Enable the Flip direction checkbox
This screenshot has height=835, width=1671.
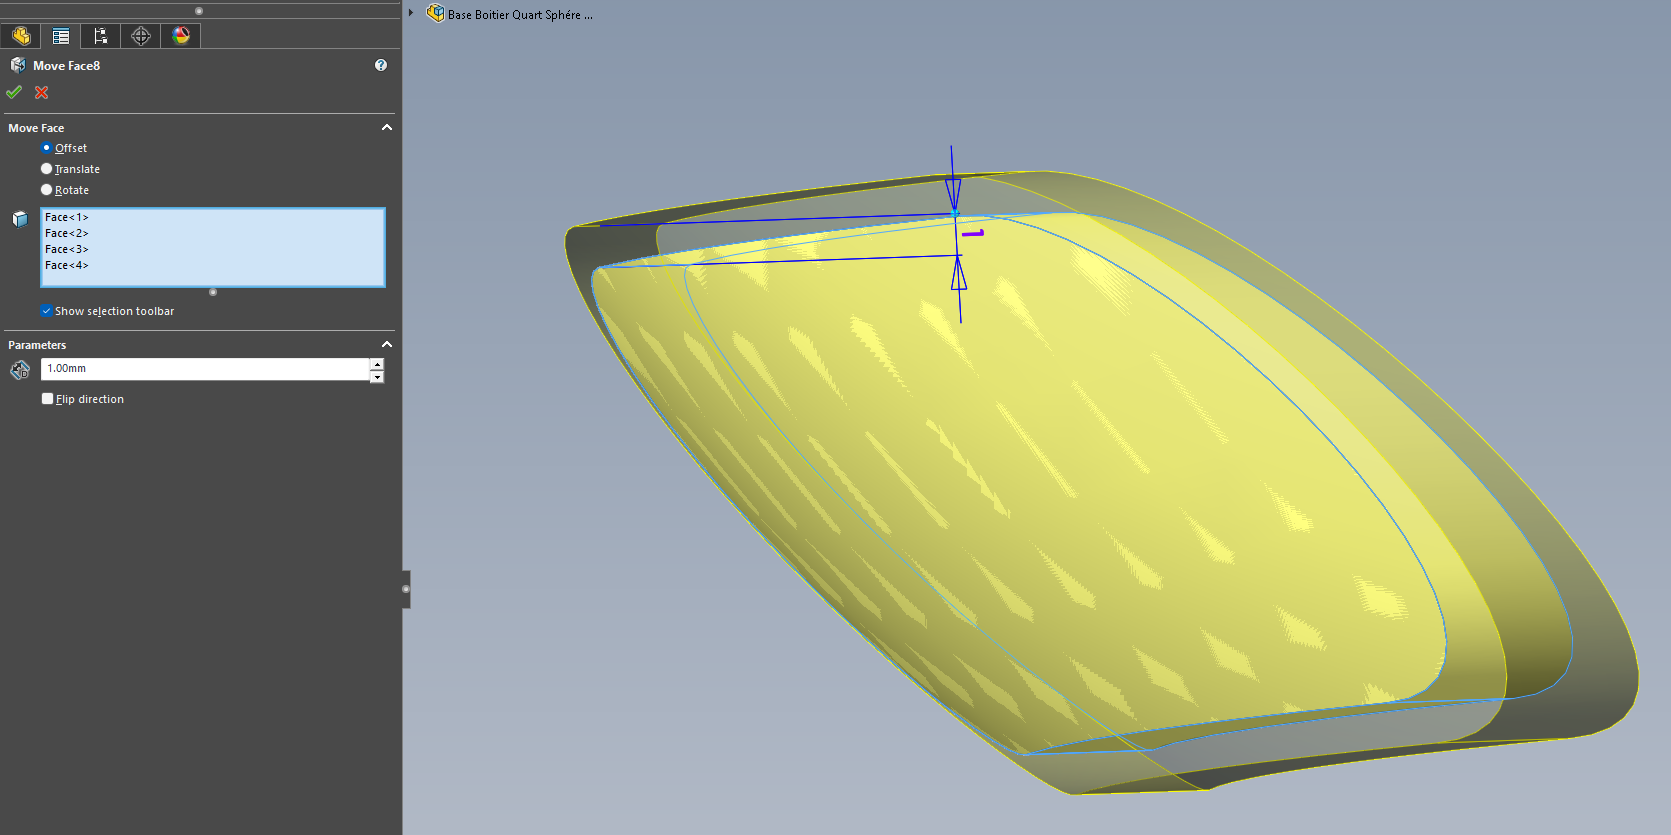pos(47,399)
